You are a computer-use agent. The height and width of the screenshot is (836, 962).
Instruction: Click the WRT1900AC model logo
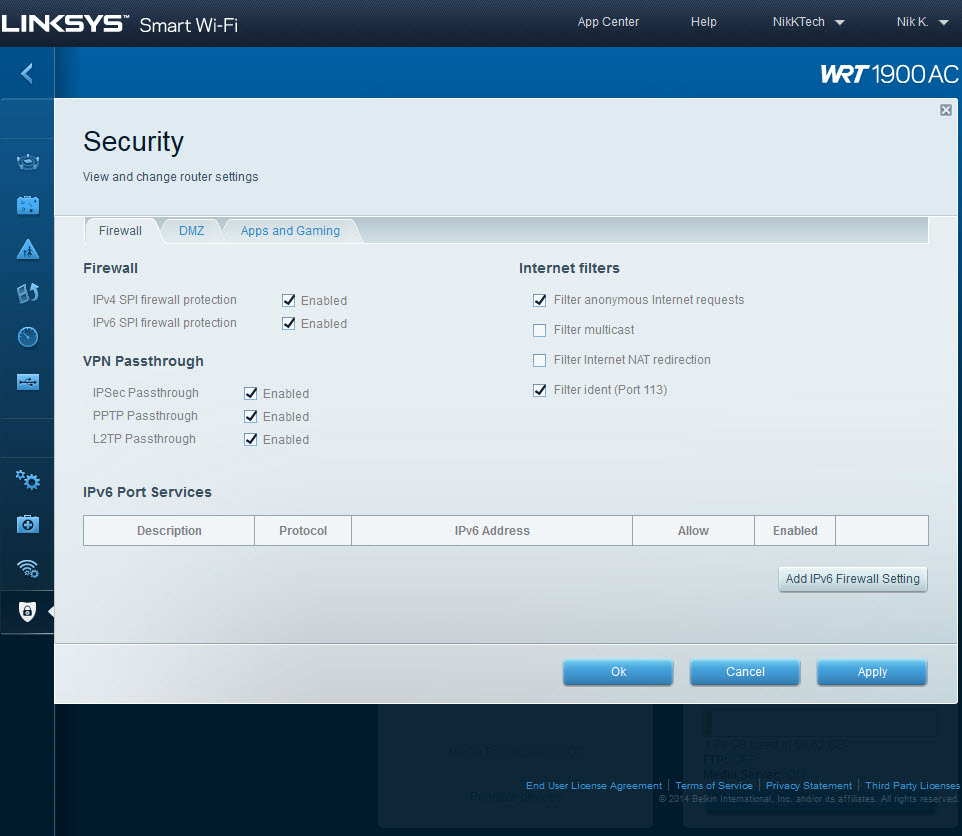coord(889,74)
